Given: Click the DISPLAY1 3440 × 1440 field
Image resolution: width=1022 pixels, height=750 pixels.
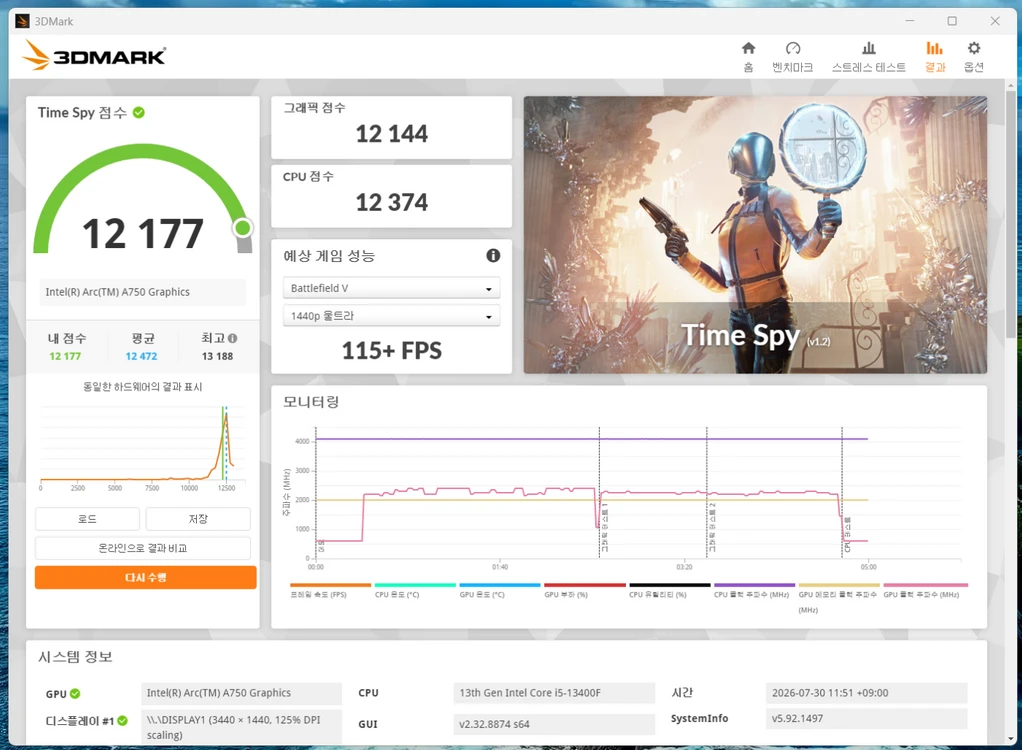Looking at the screenshot, I should 241,727.
